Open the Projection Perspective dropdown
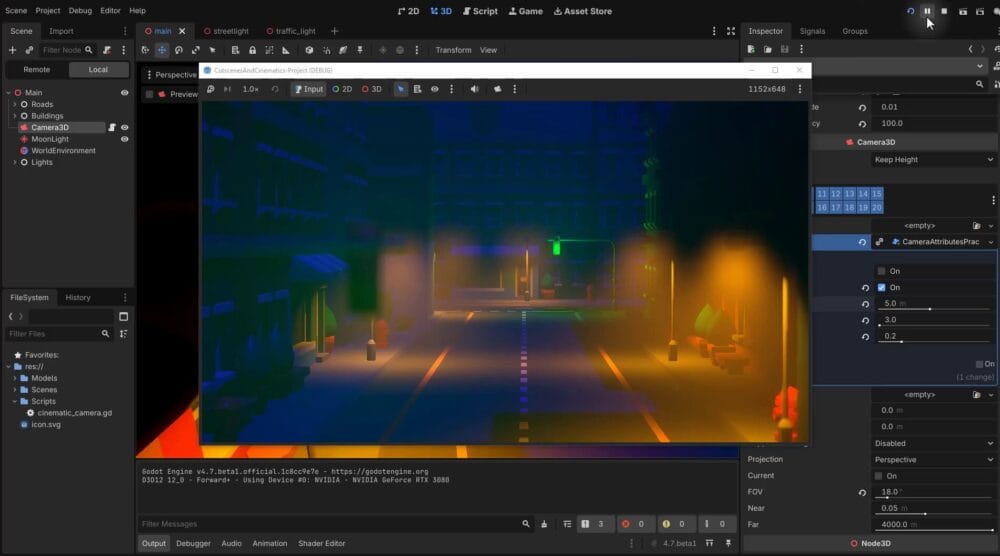The height and width of the screenshot is (556, 1000). point(933,460)
